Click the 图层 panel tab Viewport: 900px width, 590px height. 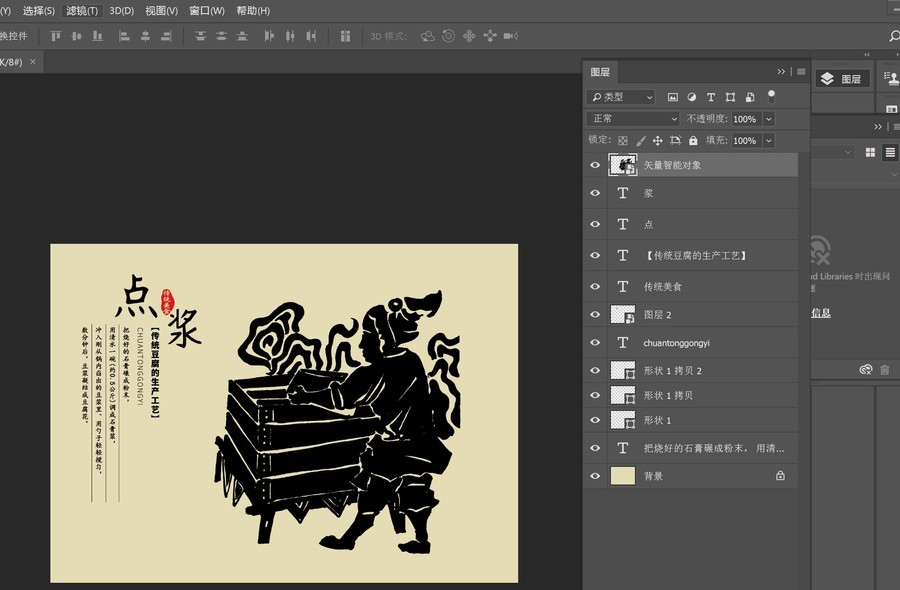coord(600,72)
